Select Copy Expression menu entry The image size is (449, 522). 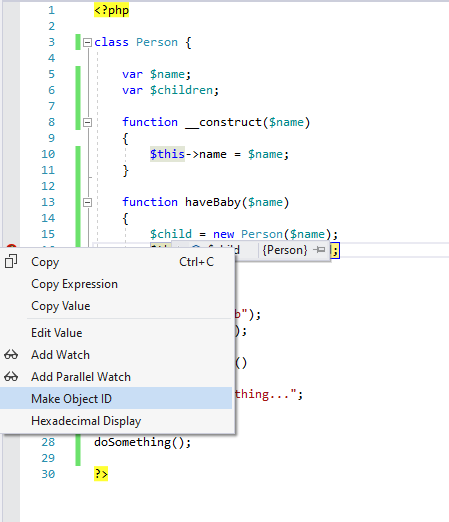[116, 284]
